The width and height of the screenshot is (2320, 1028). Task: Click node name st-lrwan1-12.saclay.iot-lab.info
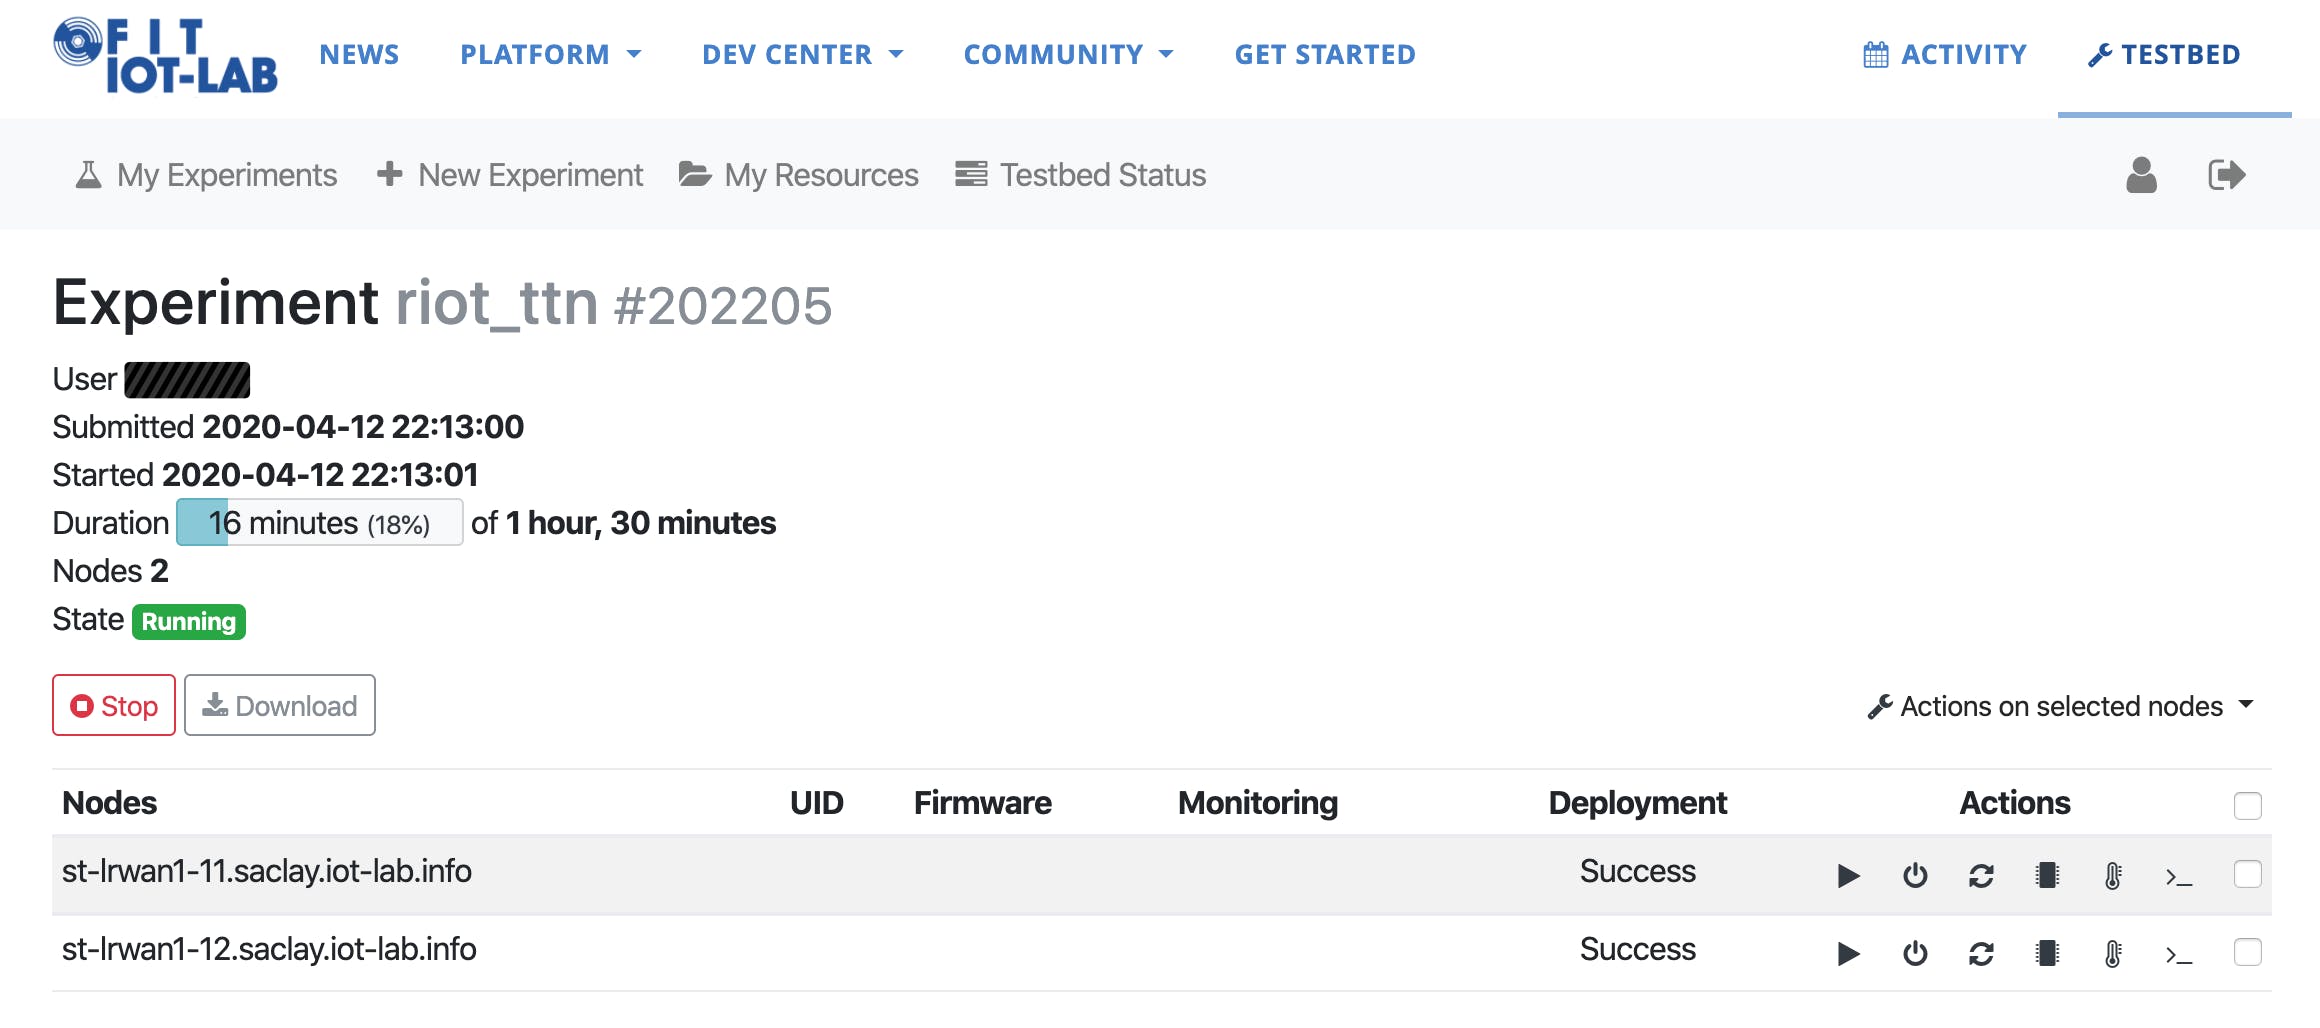click(x=269, y=949)
